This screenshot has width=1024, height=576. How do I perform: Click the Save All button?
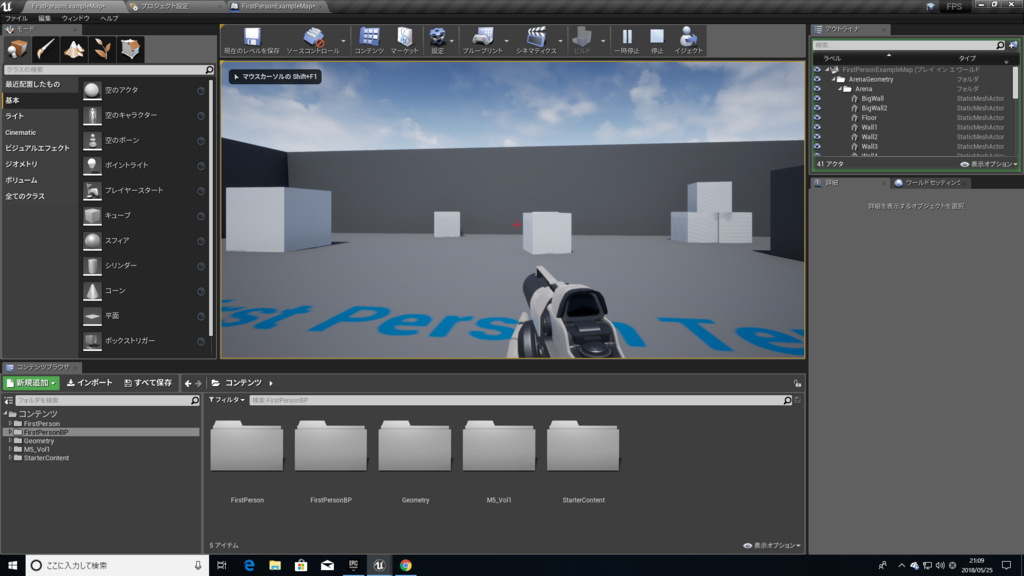(148, 383)
